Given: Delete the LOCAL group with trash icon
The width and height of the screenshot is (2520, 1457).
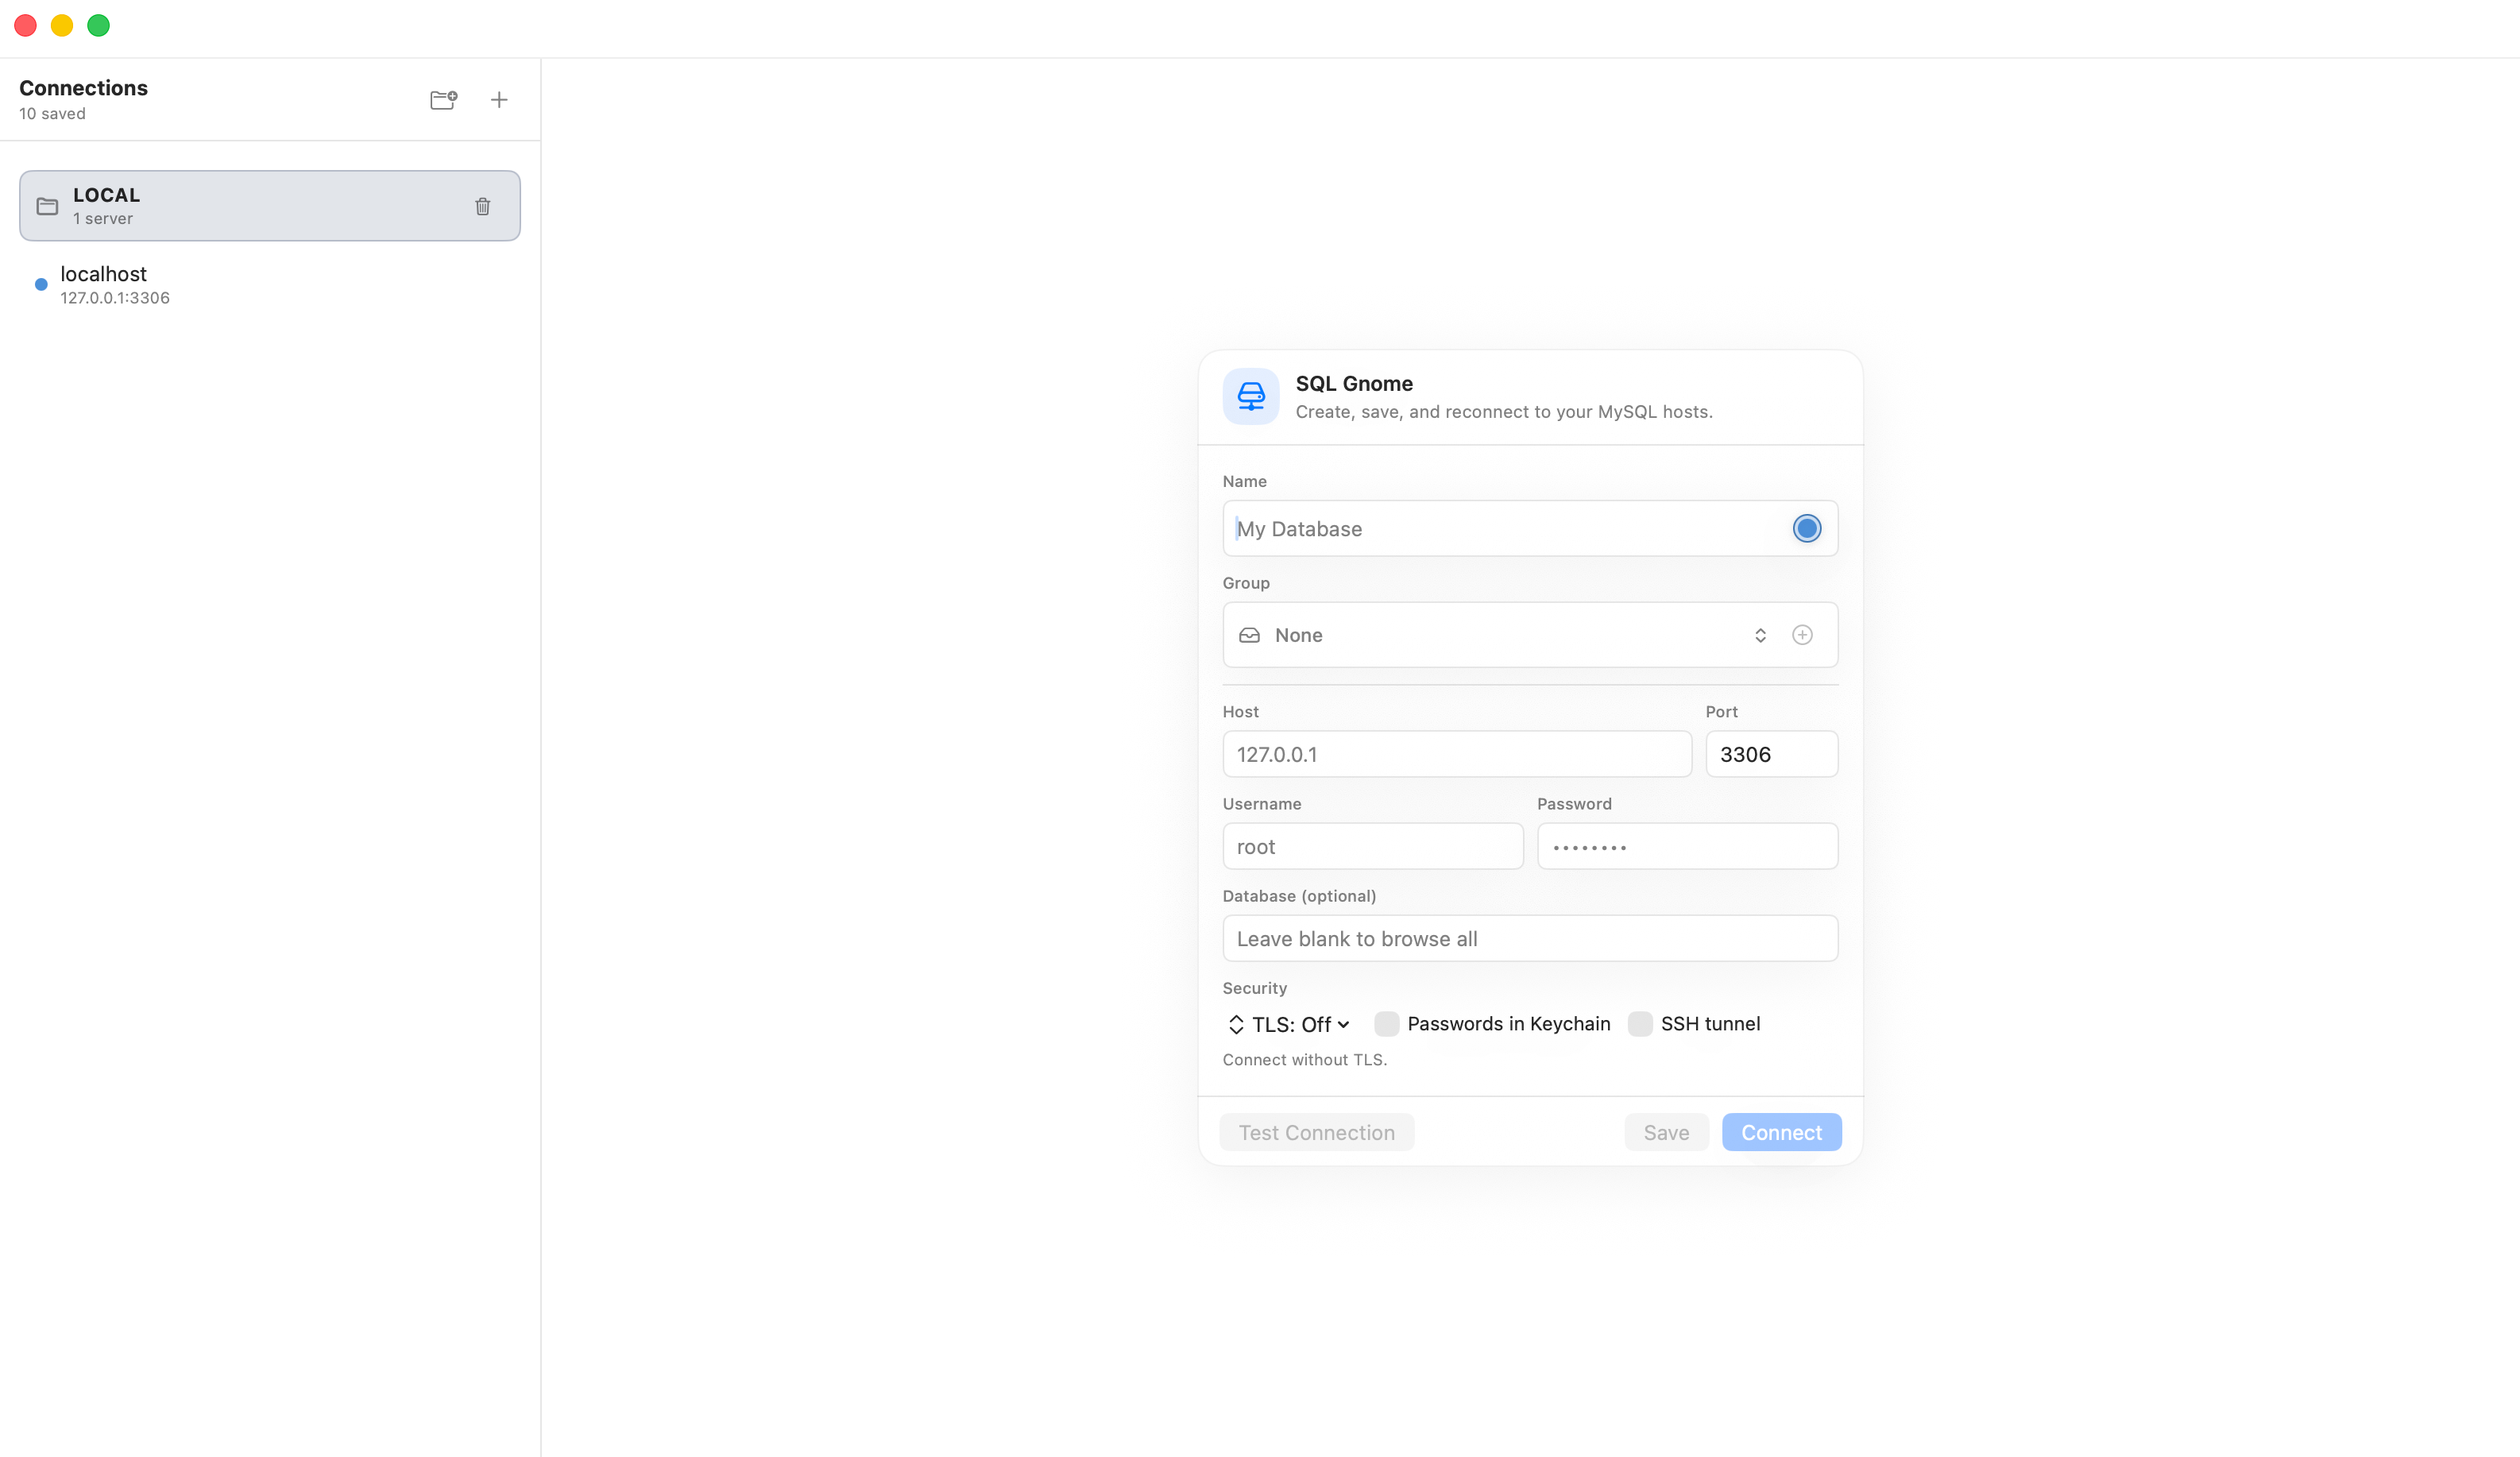Looking at the screenshot, I should click(483, 206).
